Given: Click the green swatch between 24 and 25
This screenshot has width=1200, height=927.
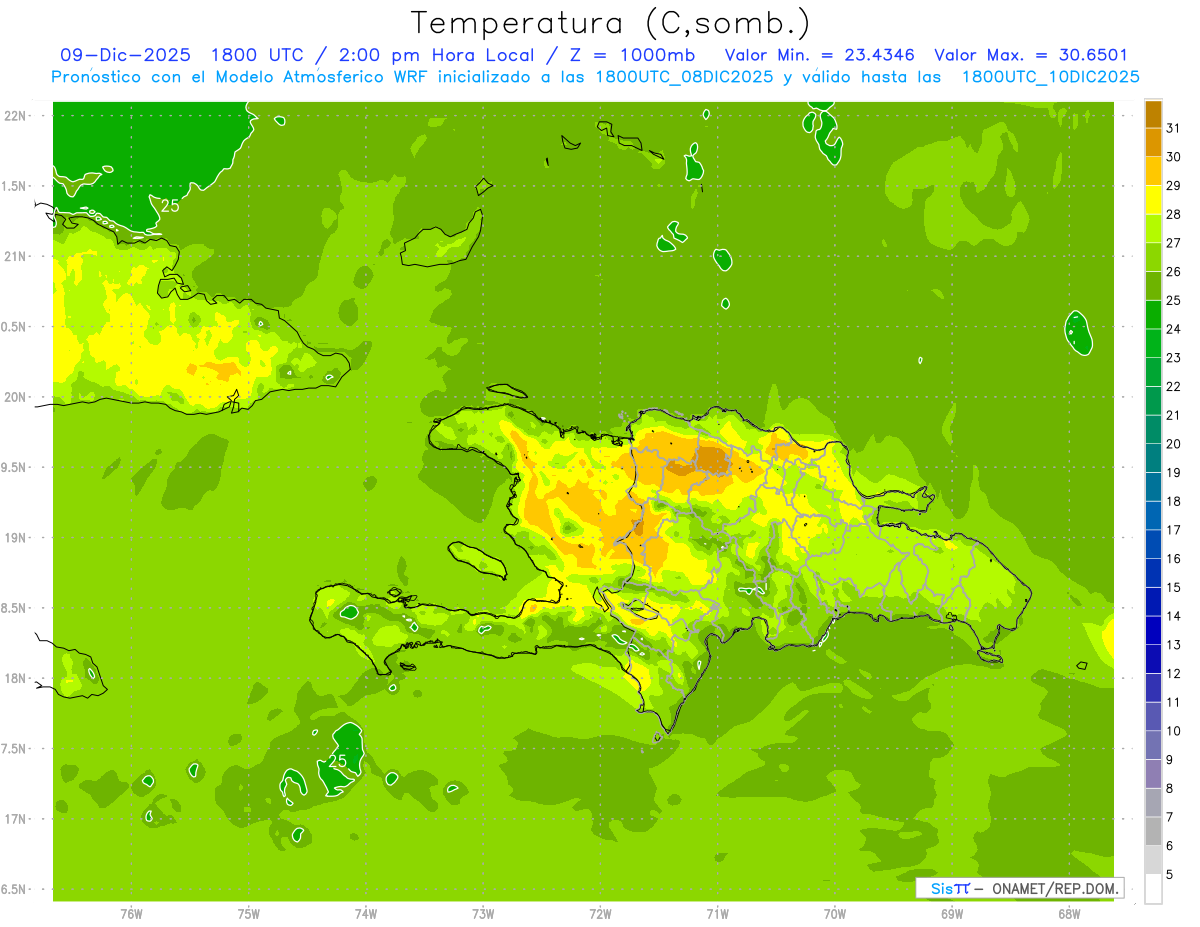Looking at the screenshot, I should click(x=1153, y=314).
